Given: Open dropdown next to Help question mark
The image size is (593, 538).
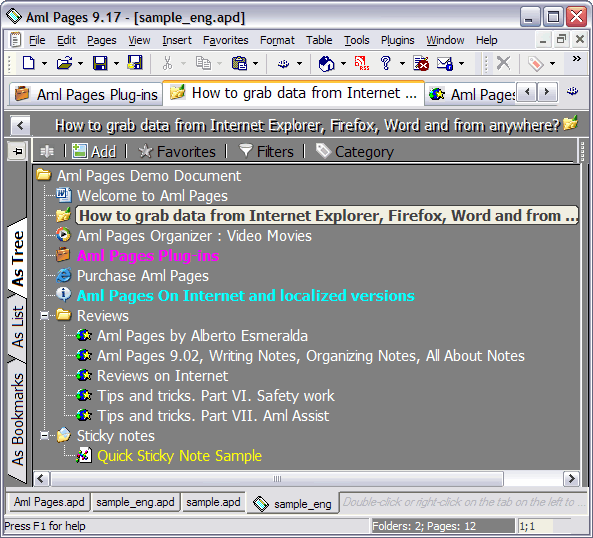Looking at the screenshot, I should pyautogui.click(x=402, y=63).
